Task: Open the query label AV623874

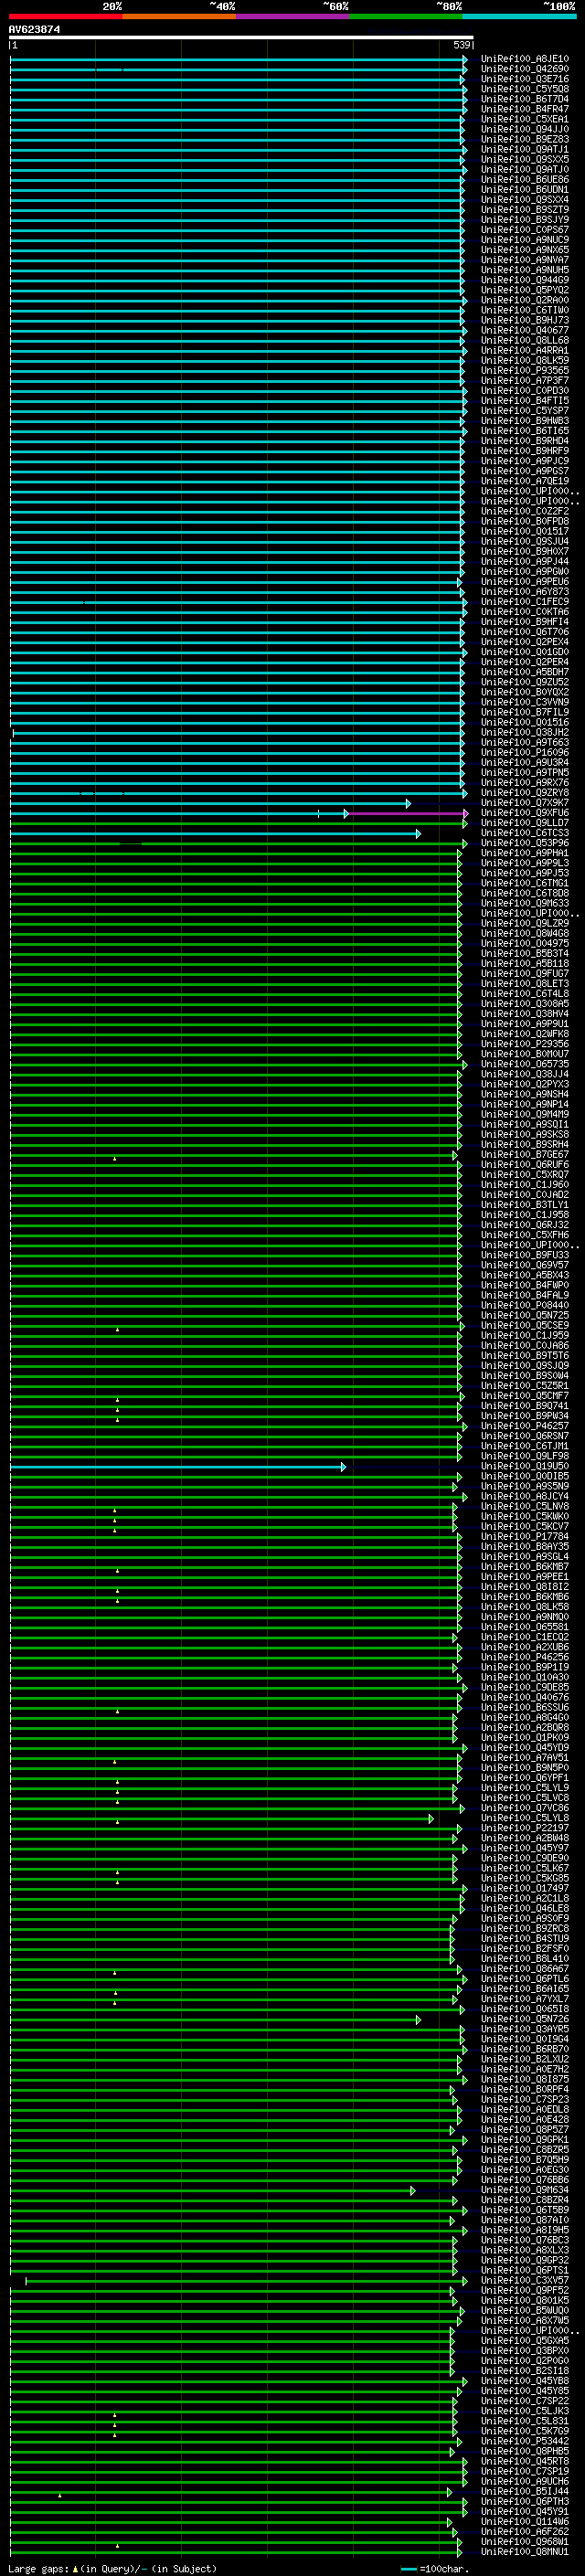Action: pyautogui.click(x=34, y=30)
